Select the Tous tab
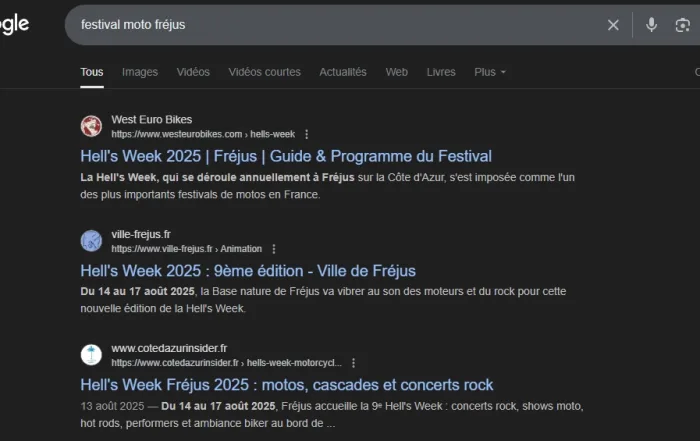Viewport: 700px width, 441px height. pyautogui.click(x=92, y=72)
